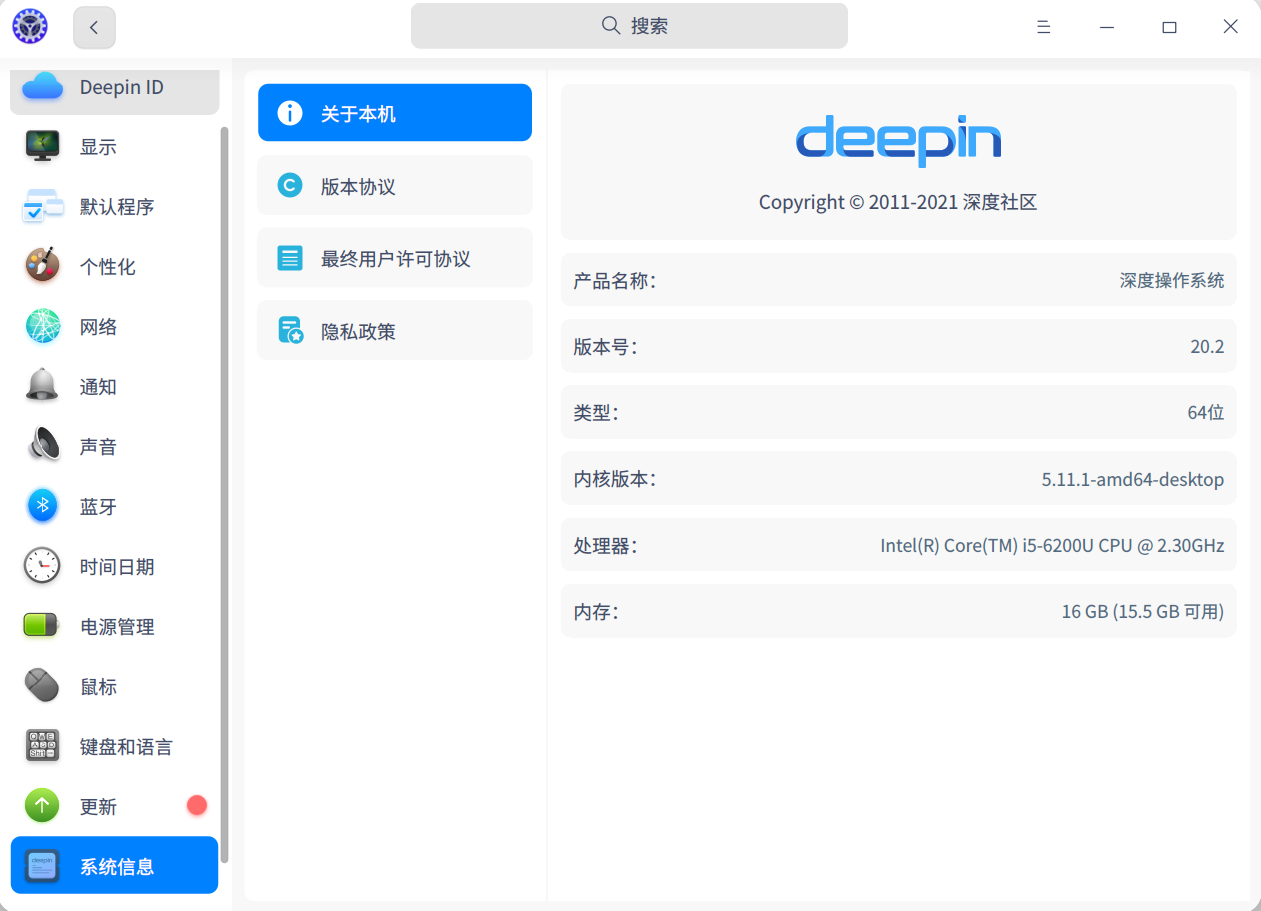Click the deepin logo image
This screenshot has width=1261, height=911.
click(x=898, y=141)
